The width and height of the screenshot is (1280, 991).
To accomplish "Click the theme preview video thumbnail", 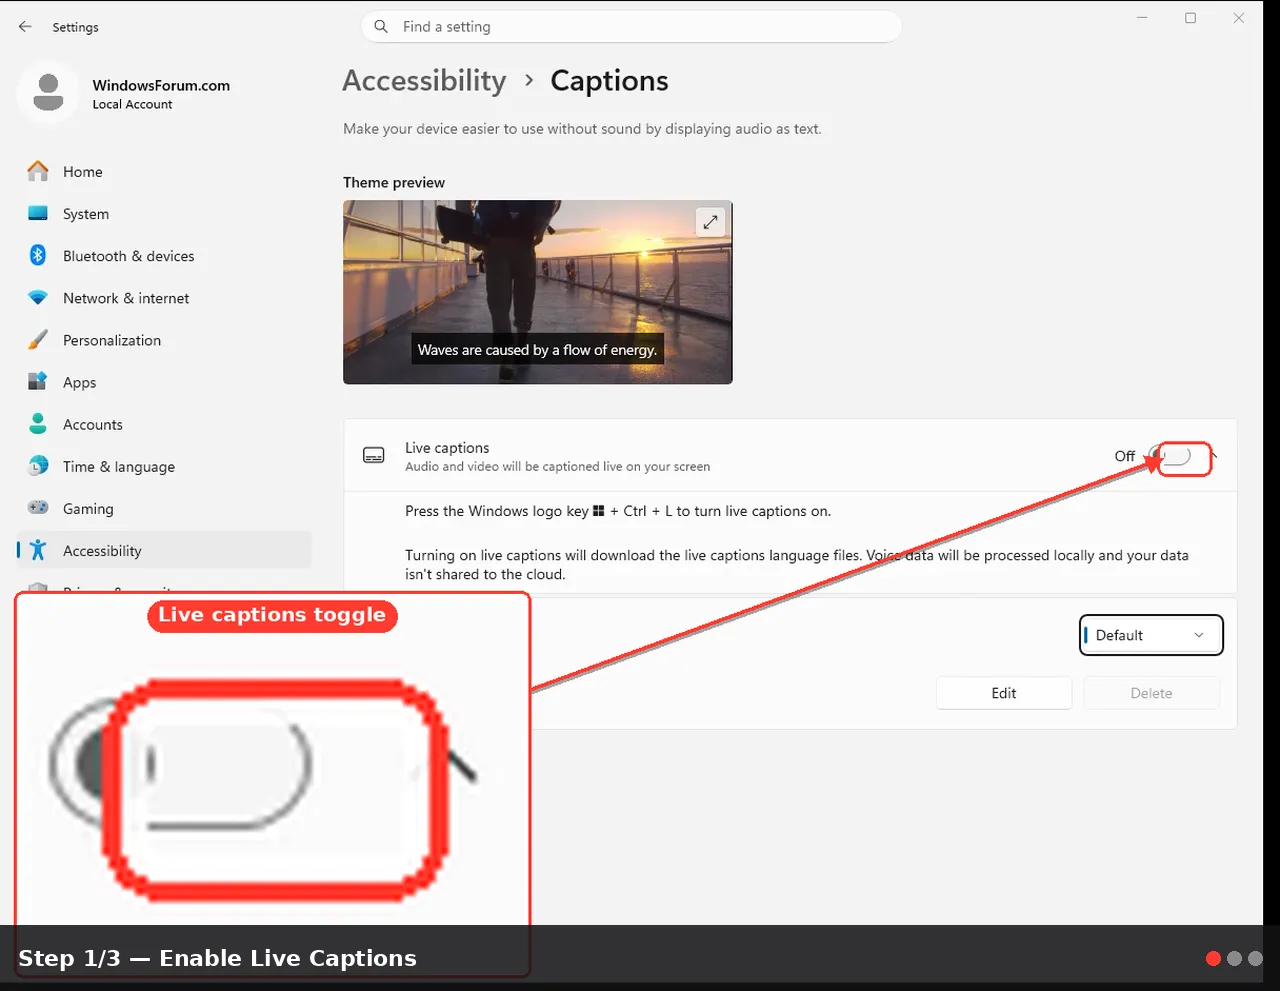I will pos(538,292).
